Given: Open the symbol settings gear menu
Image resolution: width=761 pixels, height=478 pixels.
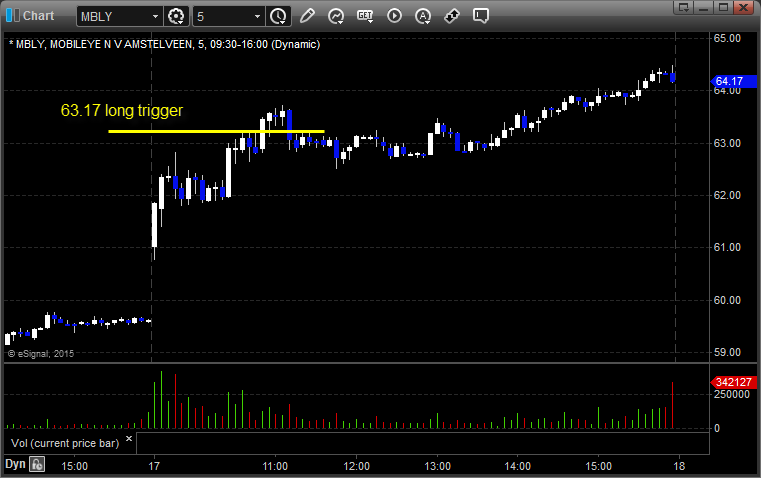Looking at the screenshot, I should pos(176,16).
